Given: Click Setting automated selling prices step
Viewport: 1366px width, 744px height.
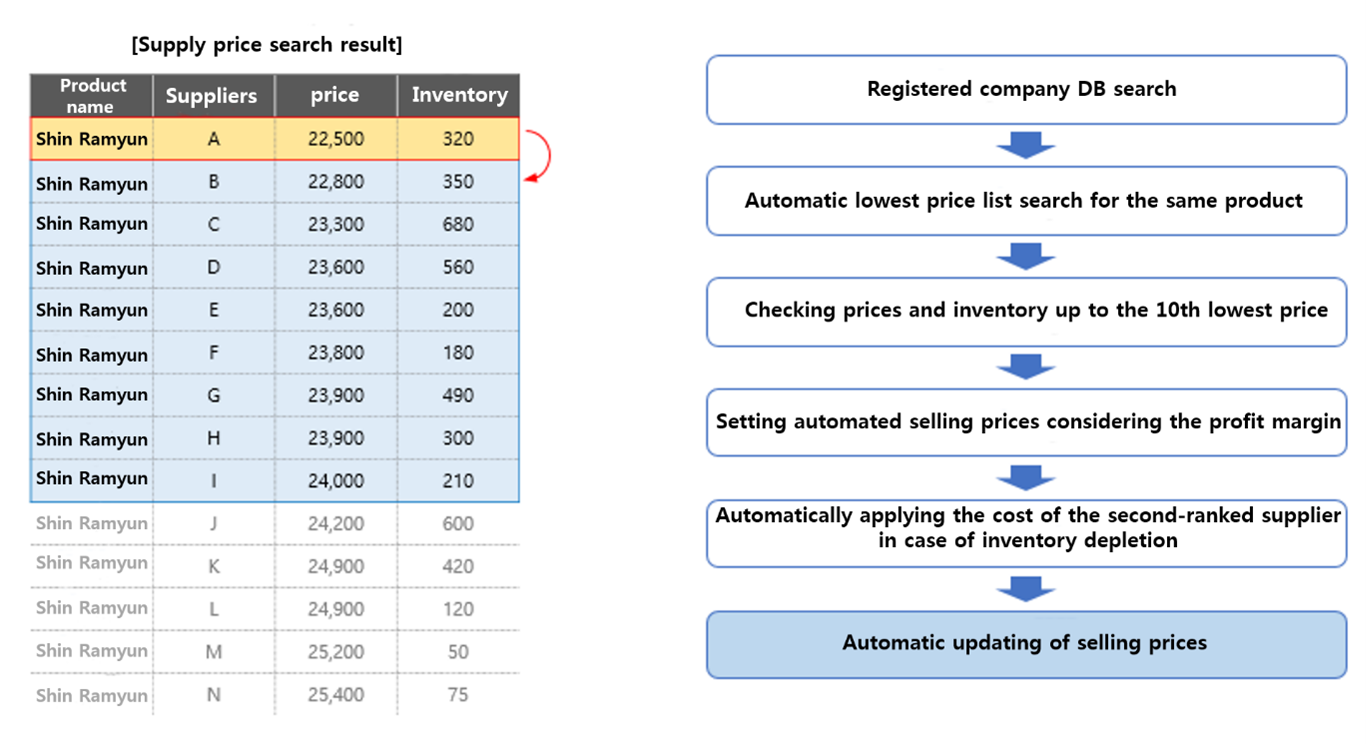Looking at the screenshot, I should [1026, 422].
